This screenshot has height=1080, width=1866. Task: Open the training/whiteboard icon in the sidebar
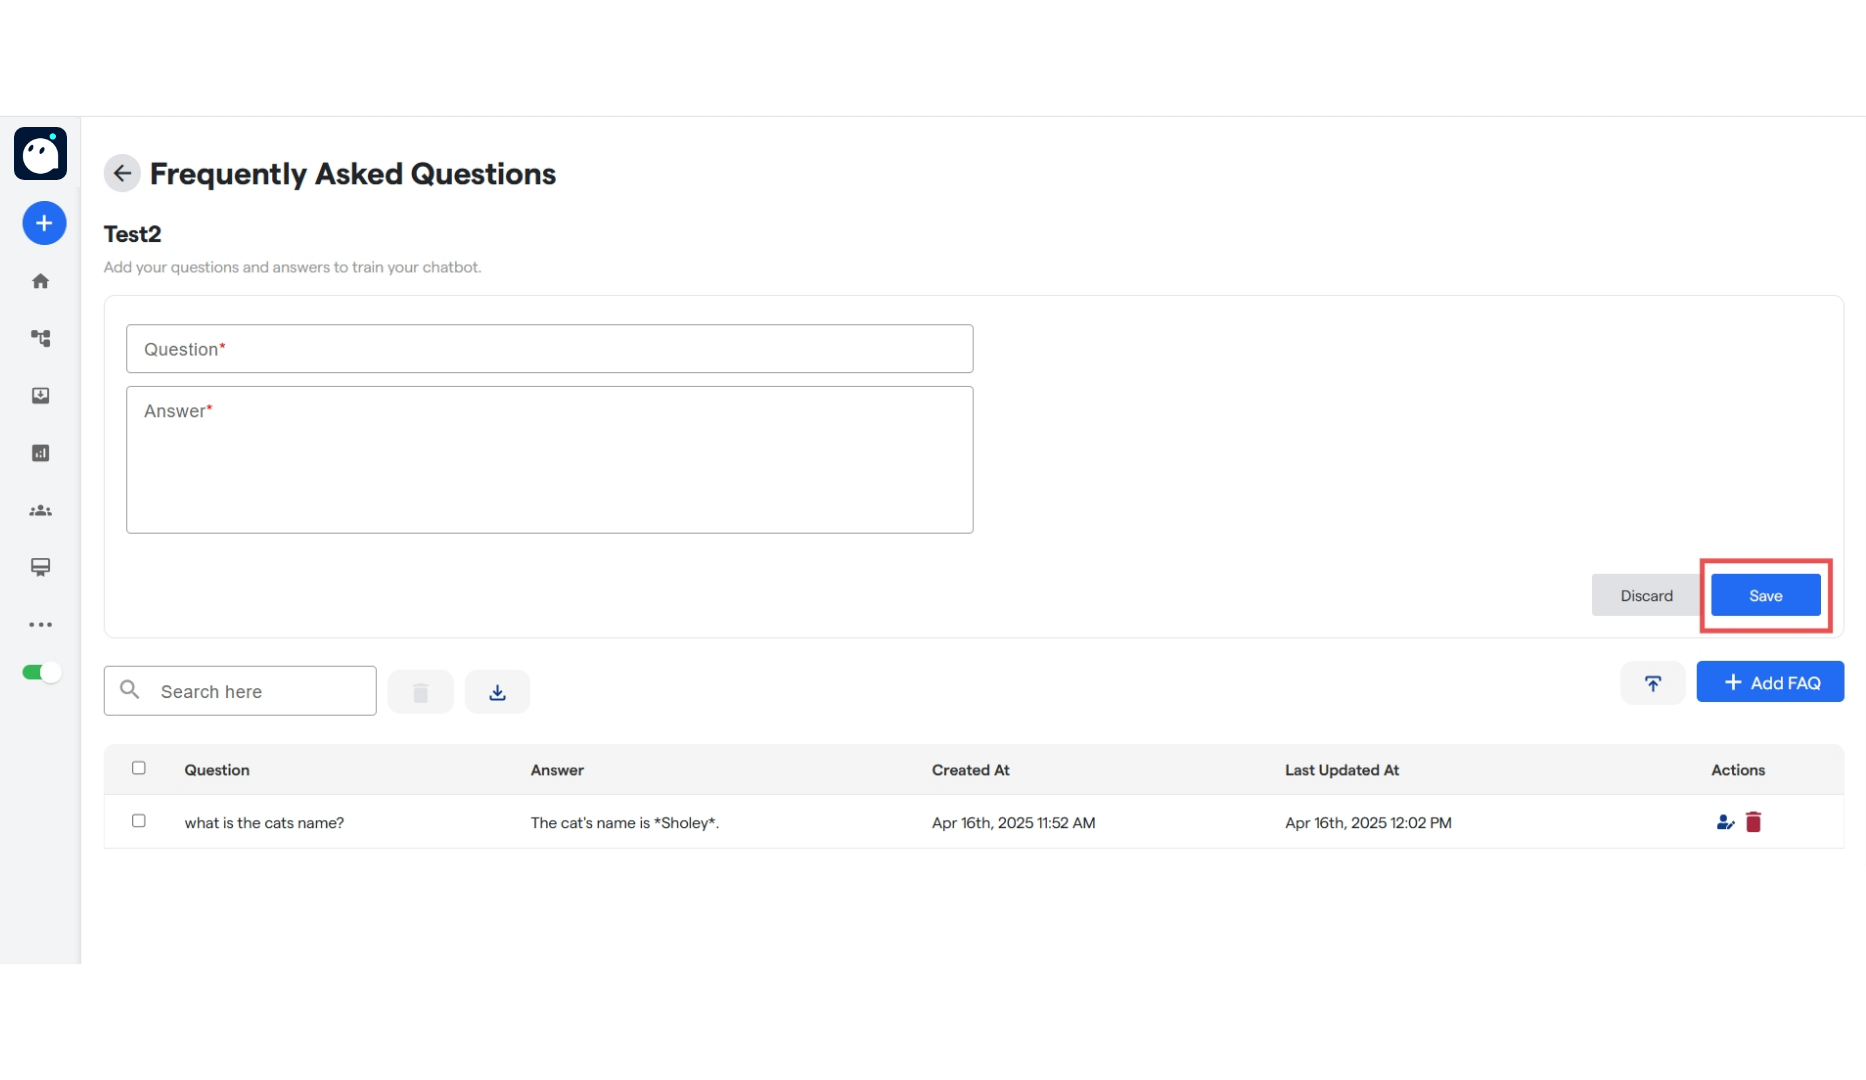tap(40, 567)
